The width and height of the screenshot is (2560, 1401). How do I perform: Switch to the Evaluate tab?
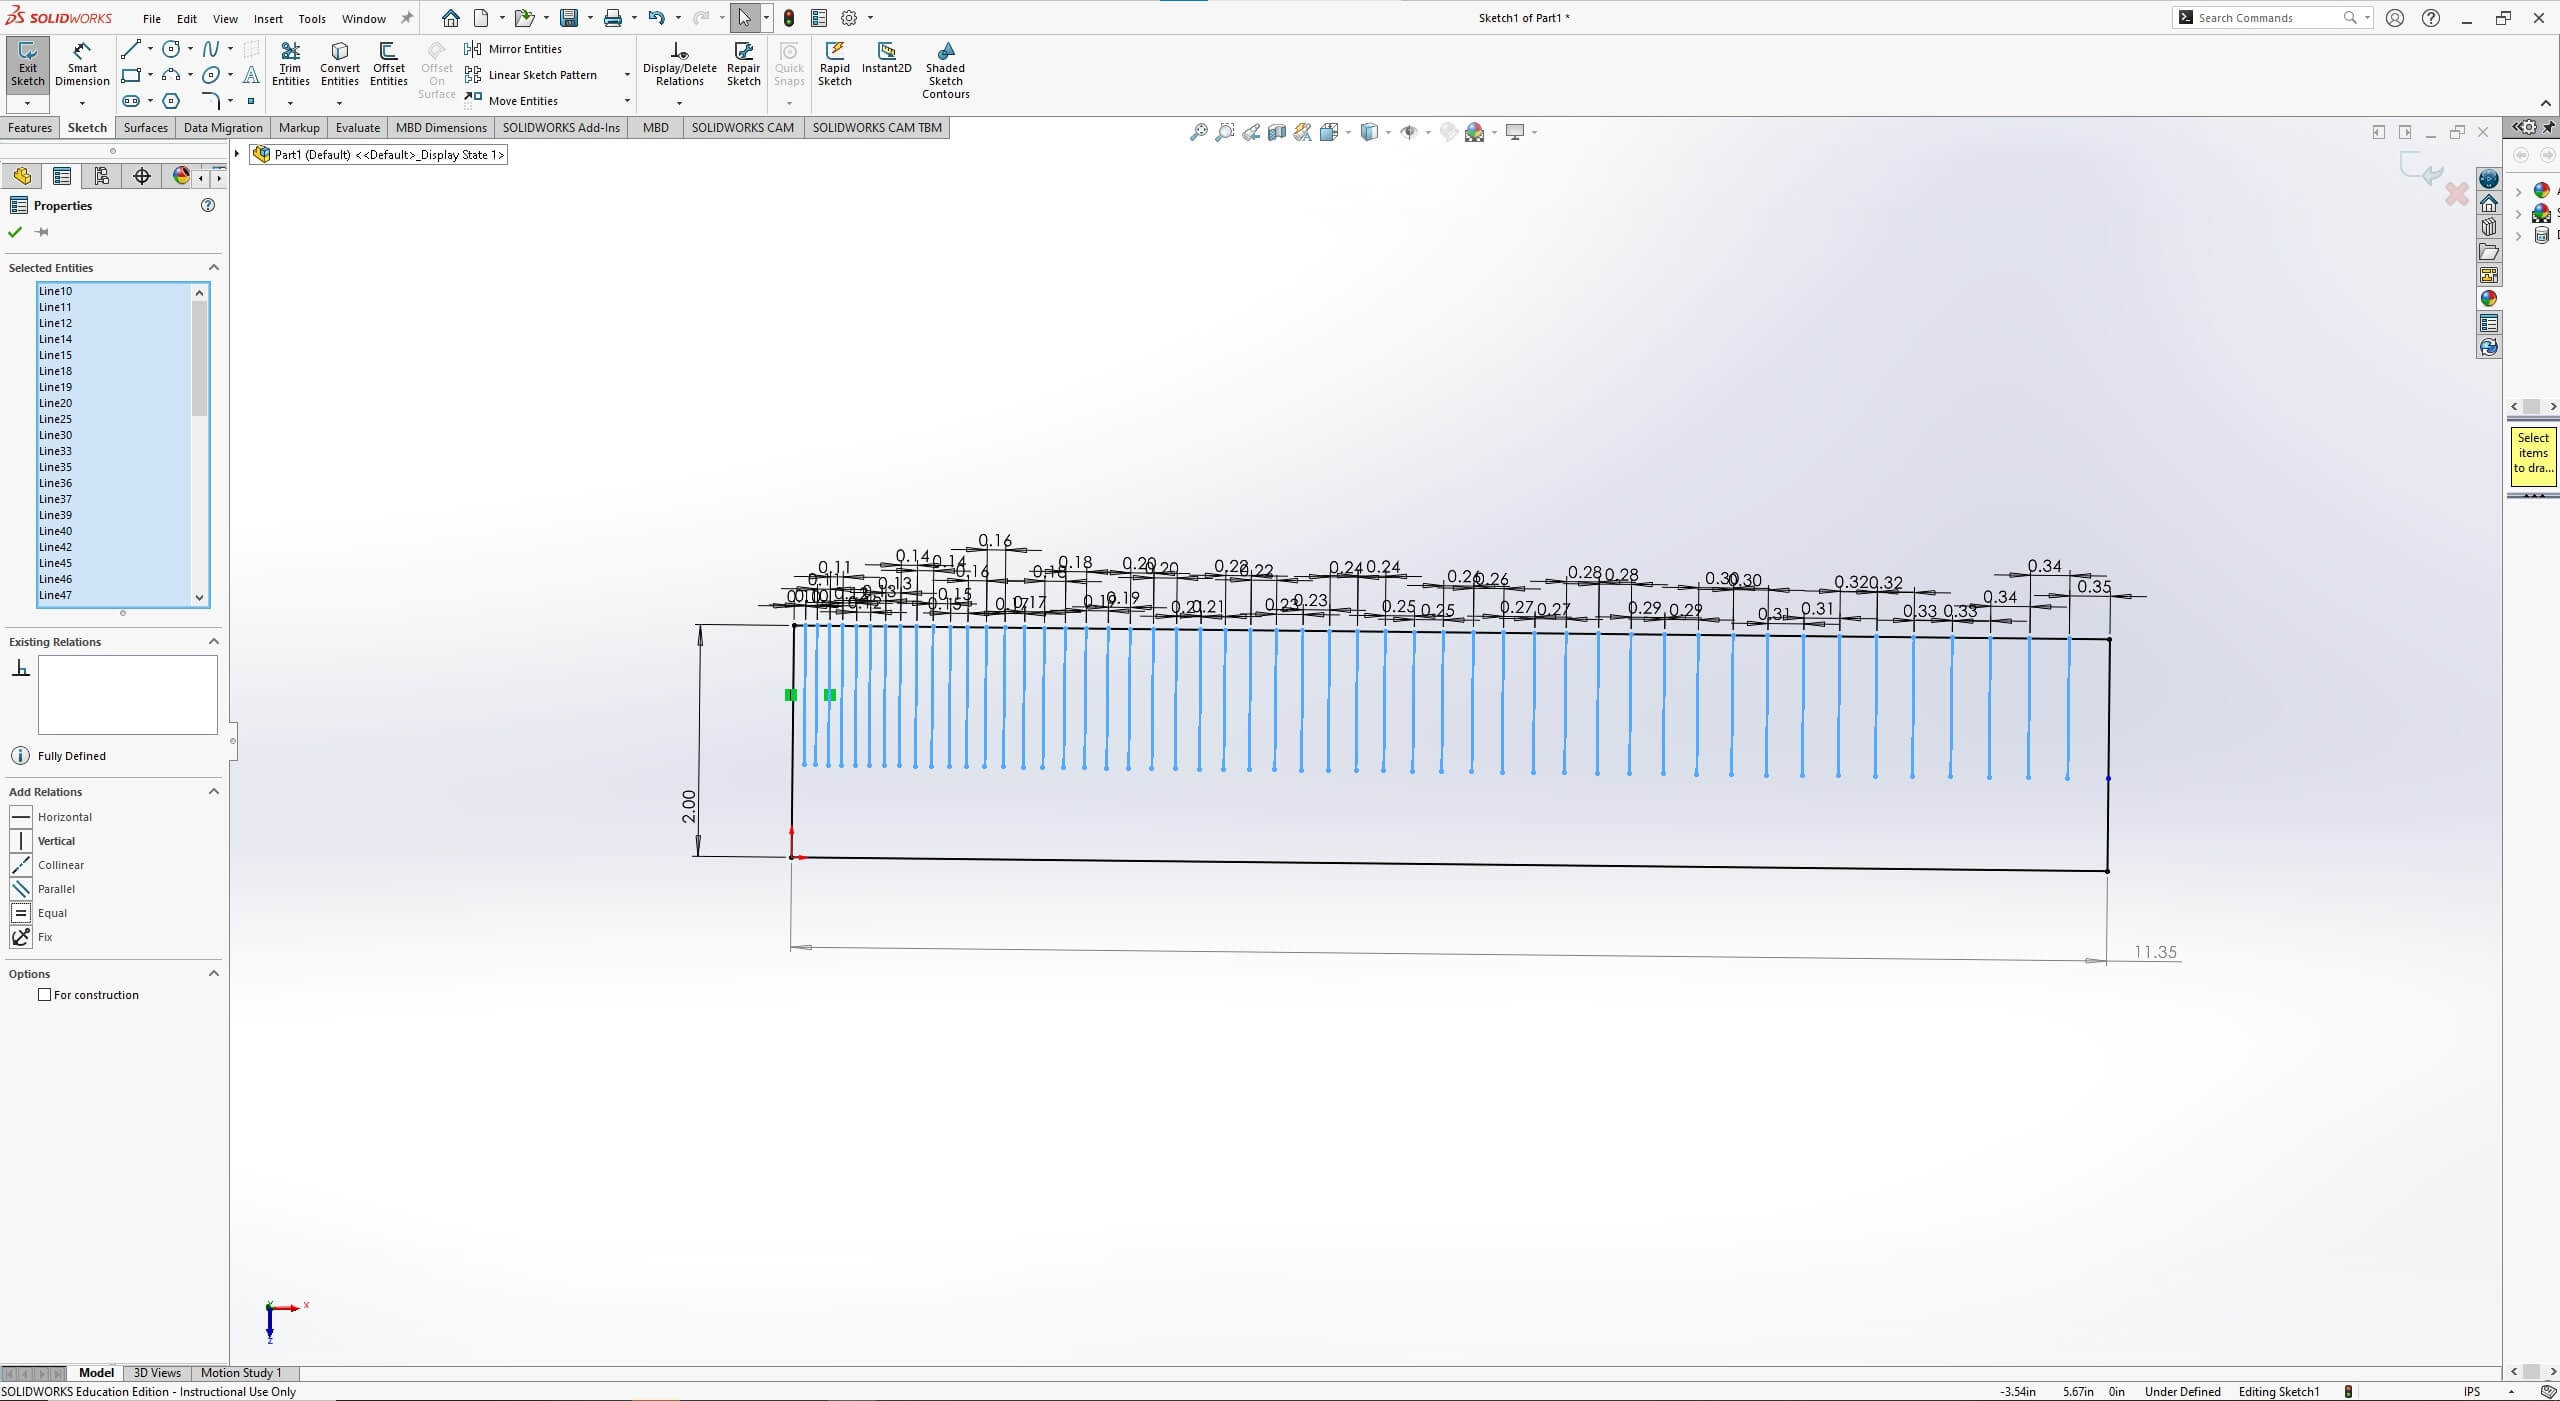357,128
